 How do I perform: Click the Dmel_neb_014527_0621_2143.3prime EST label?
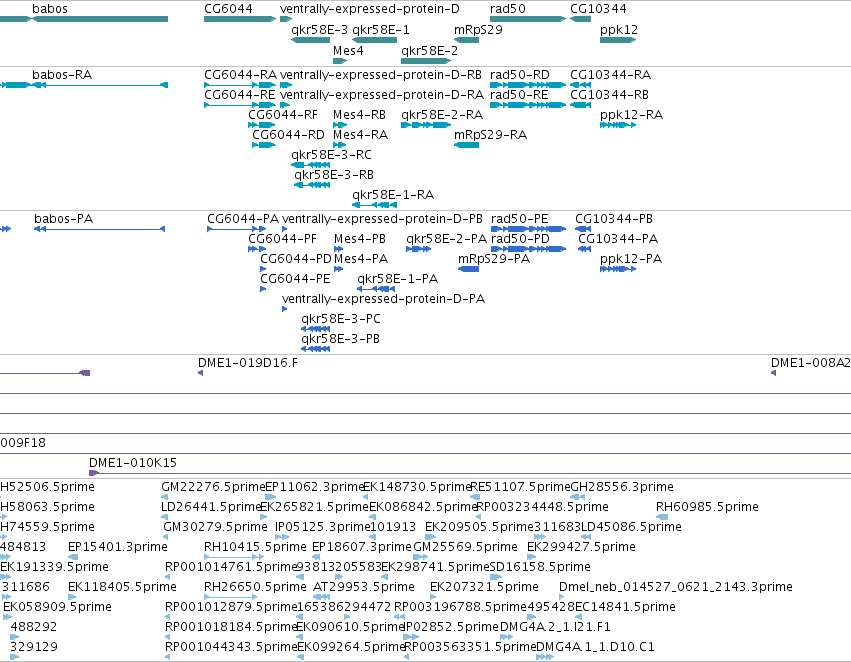pyautogui.click(x=676, y=587)
